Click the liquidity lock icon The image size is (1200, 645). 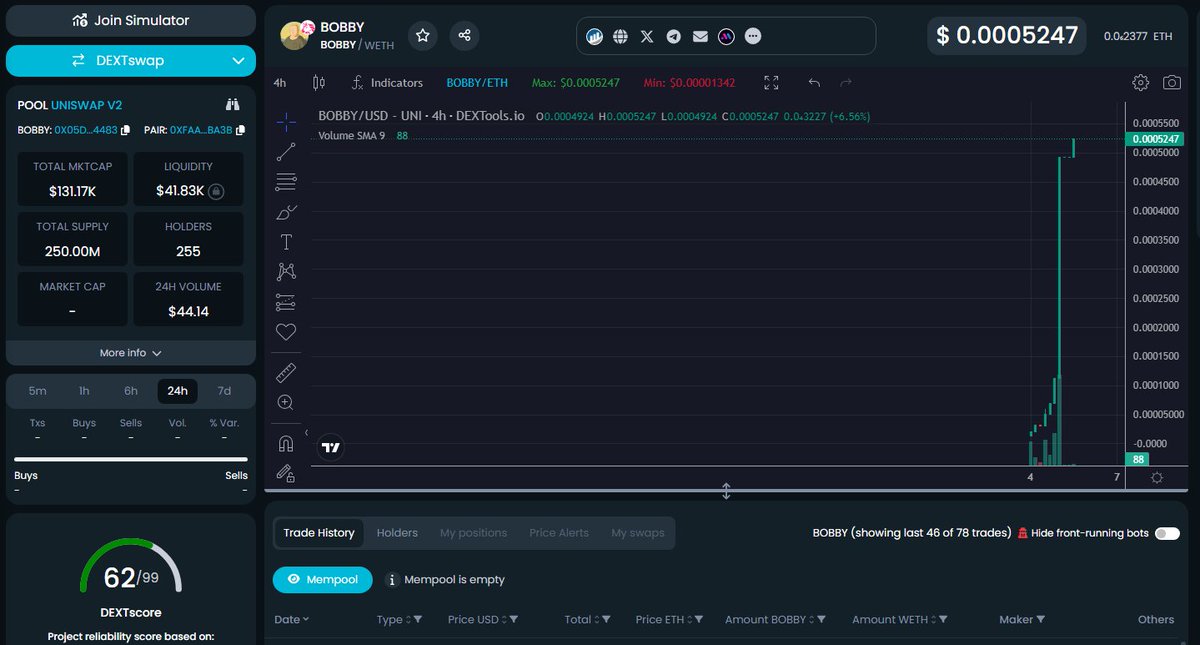click(216, 190)
